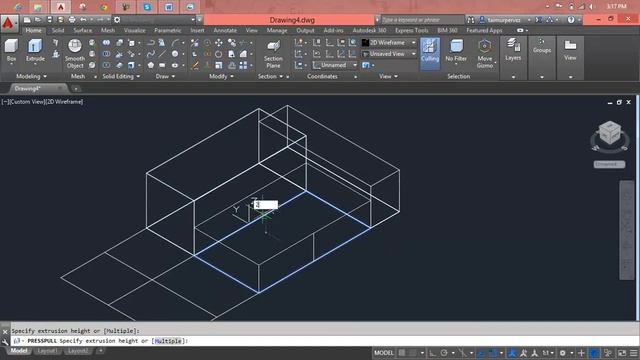
Task: Toggle the Culling selection button
Action: pyautogui.click(x=430, y=53)
